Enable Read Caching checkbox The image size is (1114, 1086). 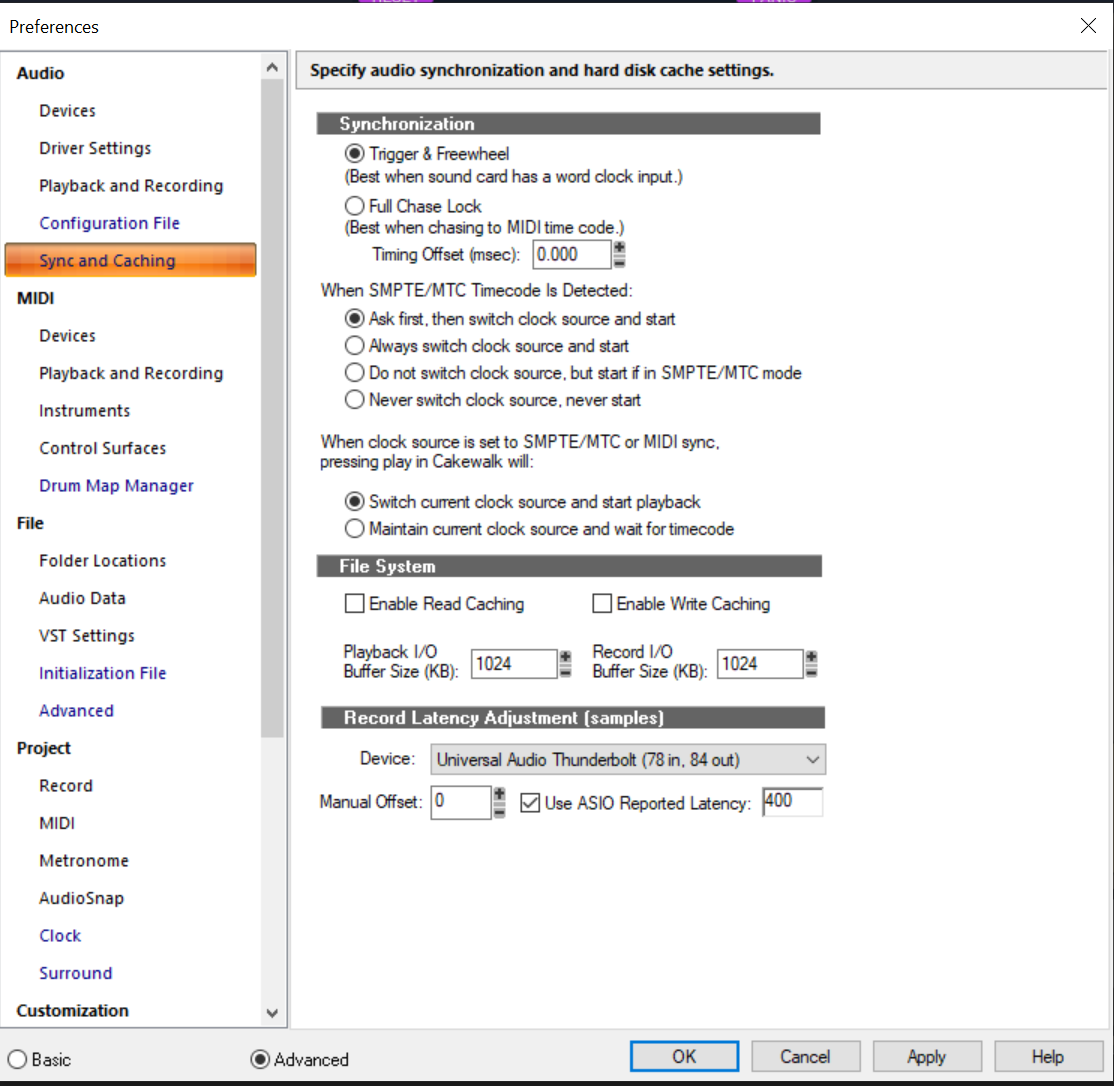coord(355,603)
